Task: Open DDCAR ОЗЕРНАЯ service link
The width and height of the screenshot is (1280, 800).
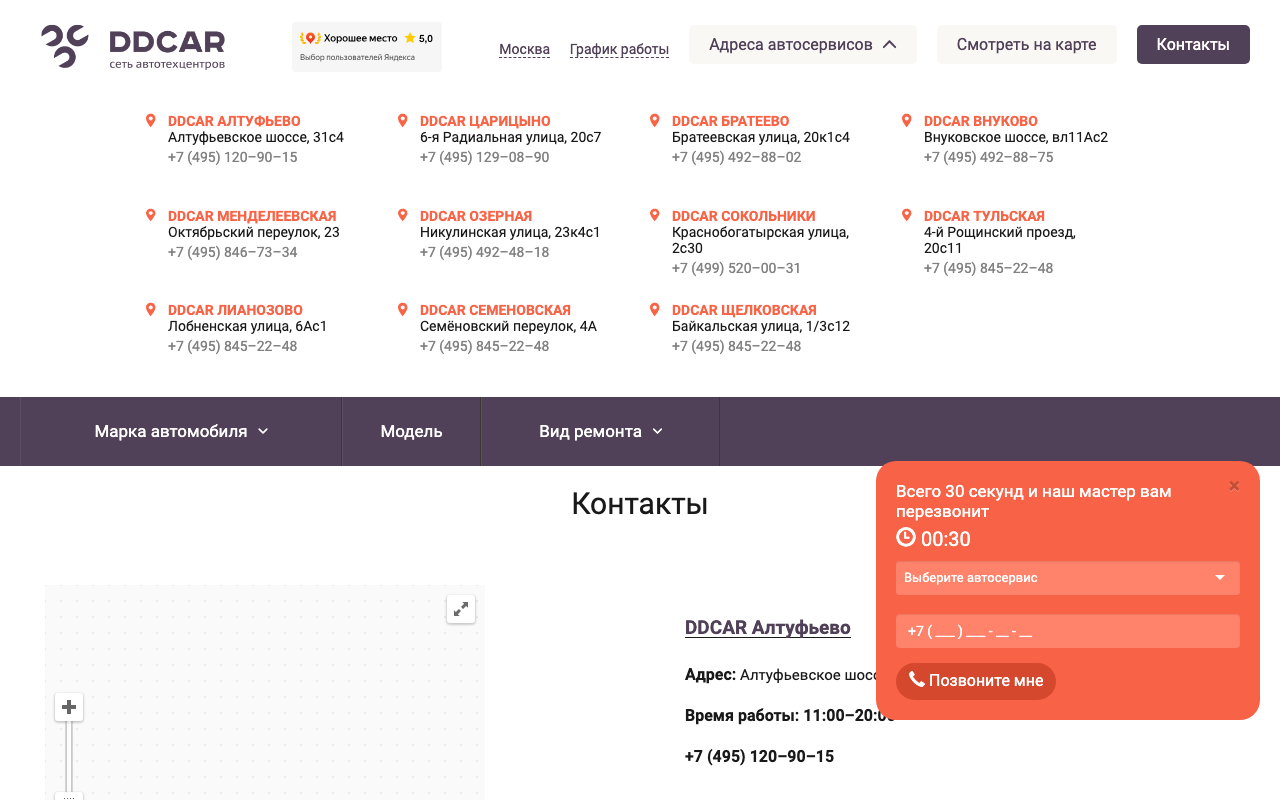Action: pos(476,216)
